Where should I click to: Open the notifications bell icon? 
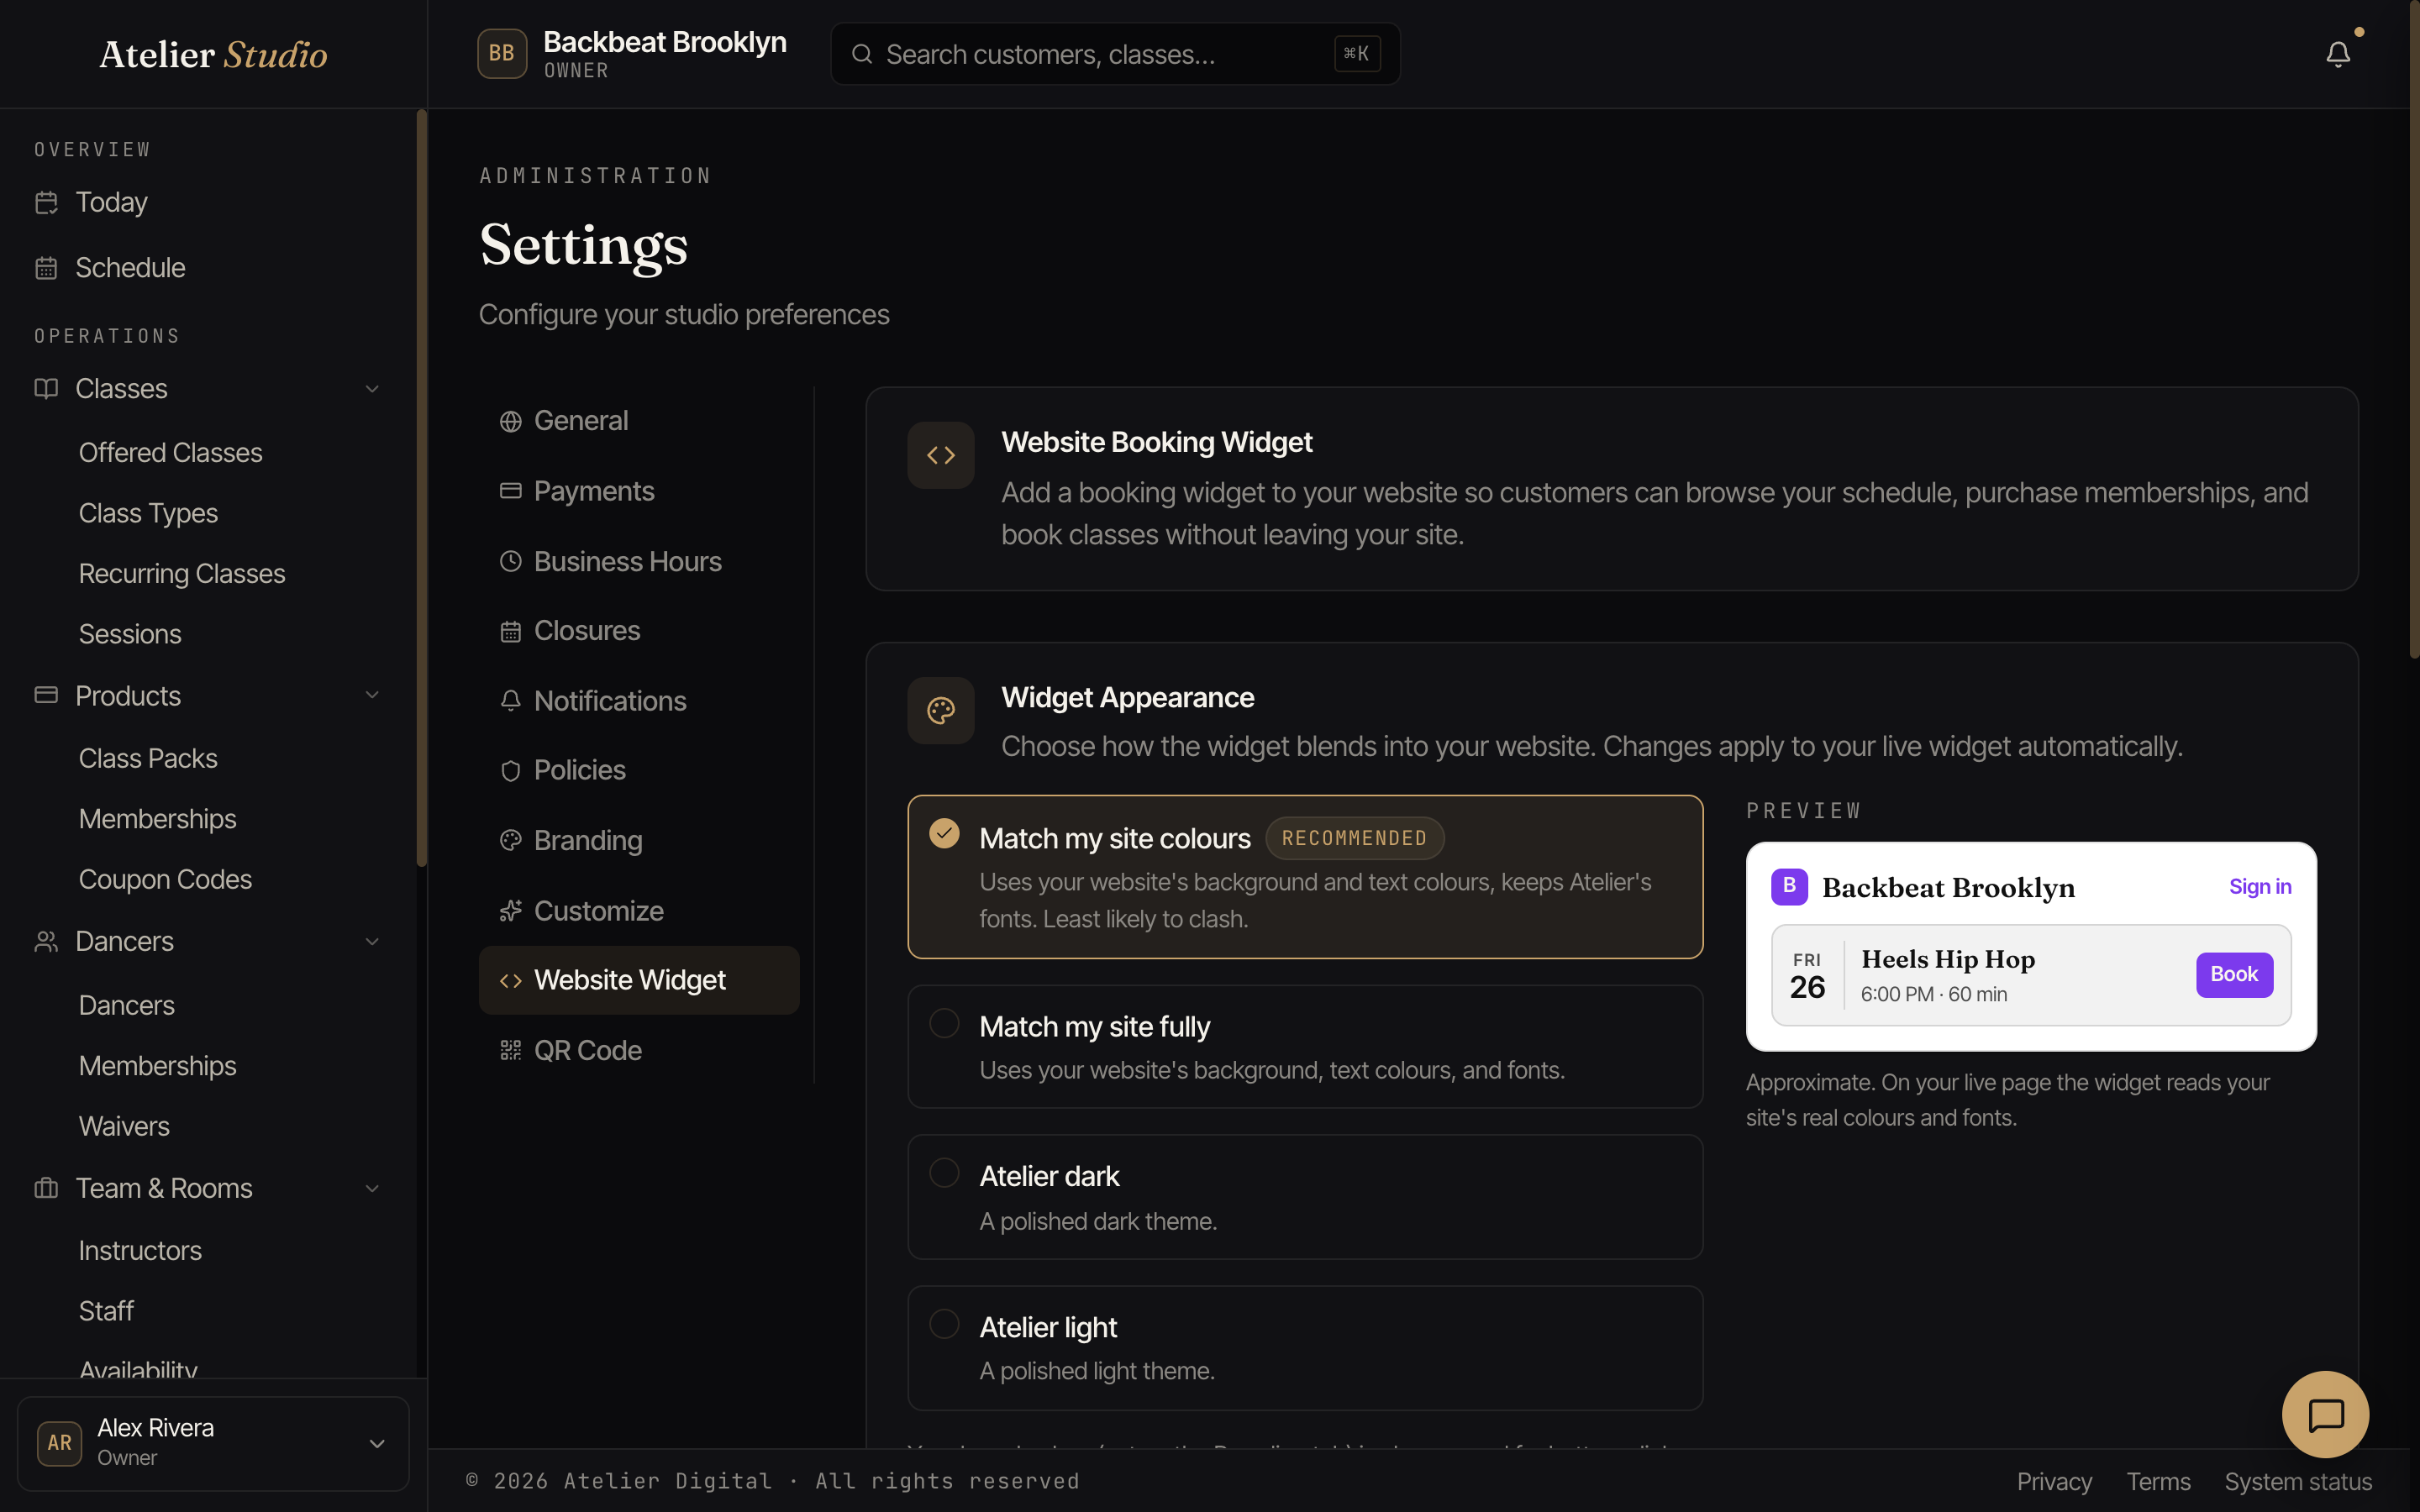(2337, 54)
